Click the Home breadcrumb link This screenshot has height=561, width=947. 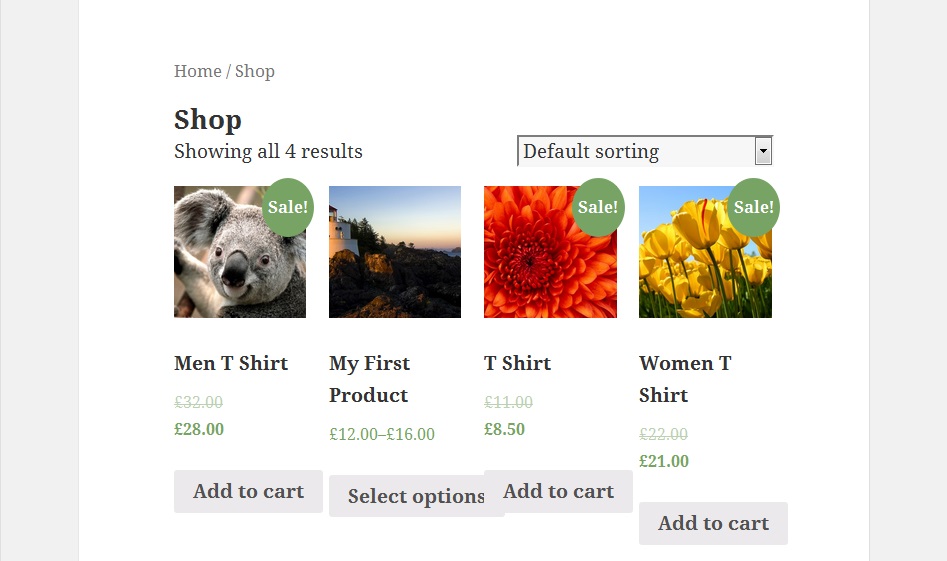(x=197, y=71)
